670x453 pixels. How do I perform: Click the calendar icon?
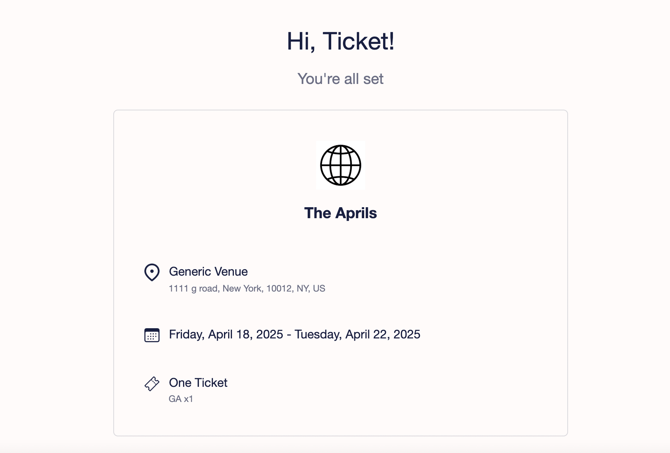152,335
